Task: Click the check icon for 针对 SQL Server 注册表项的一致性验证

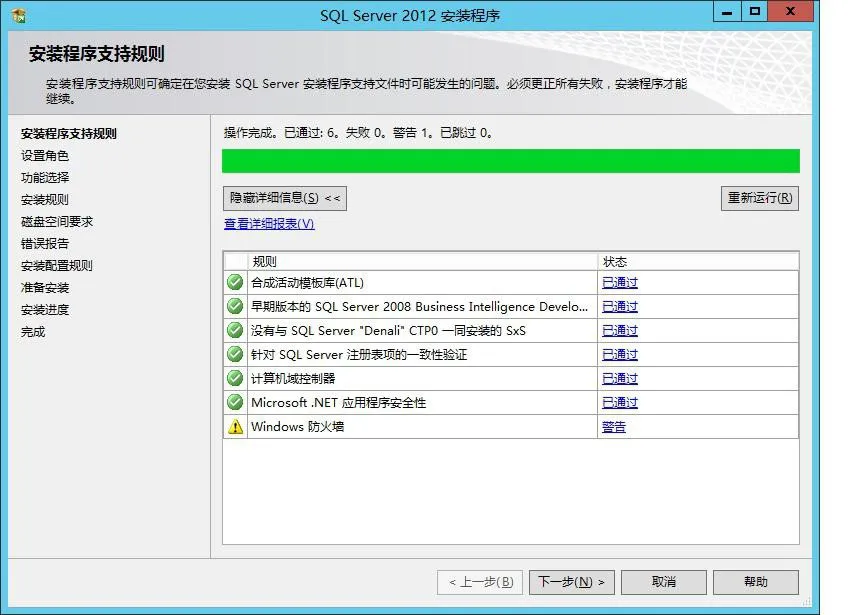Action: tap(234, 354)
